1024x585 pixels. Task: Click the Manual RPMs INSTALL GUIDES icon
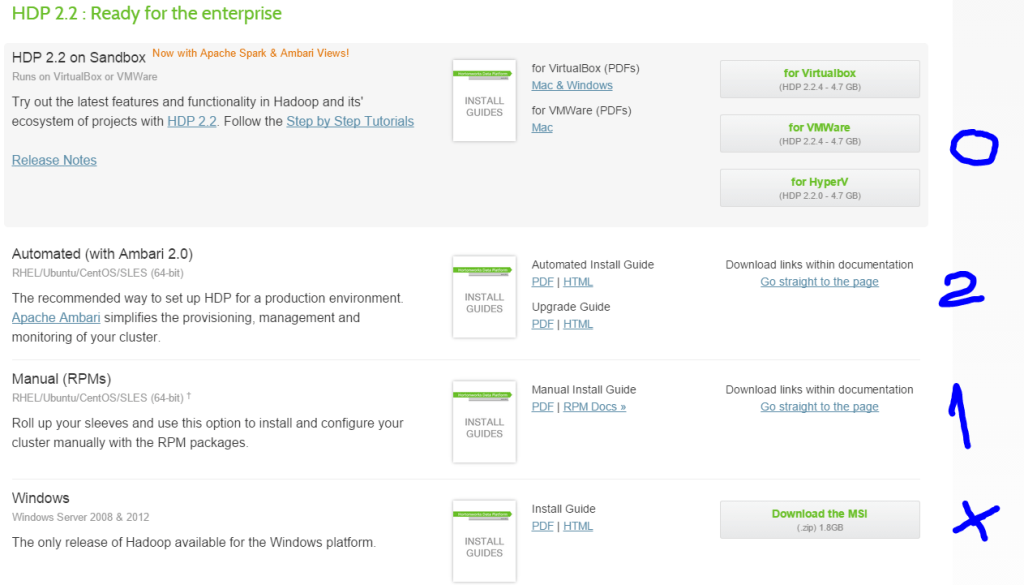[483, 421]
